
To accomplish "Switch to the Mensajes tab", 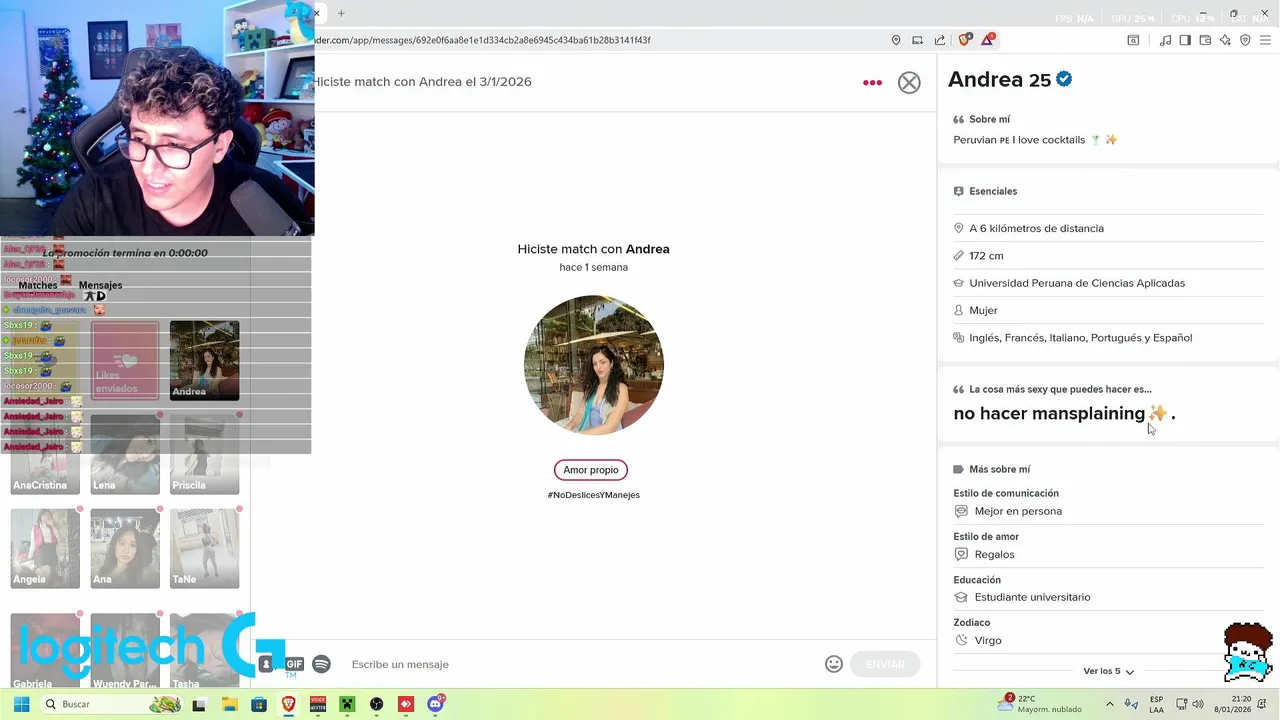I will point(100,285).
